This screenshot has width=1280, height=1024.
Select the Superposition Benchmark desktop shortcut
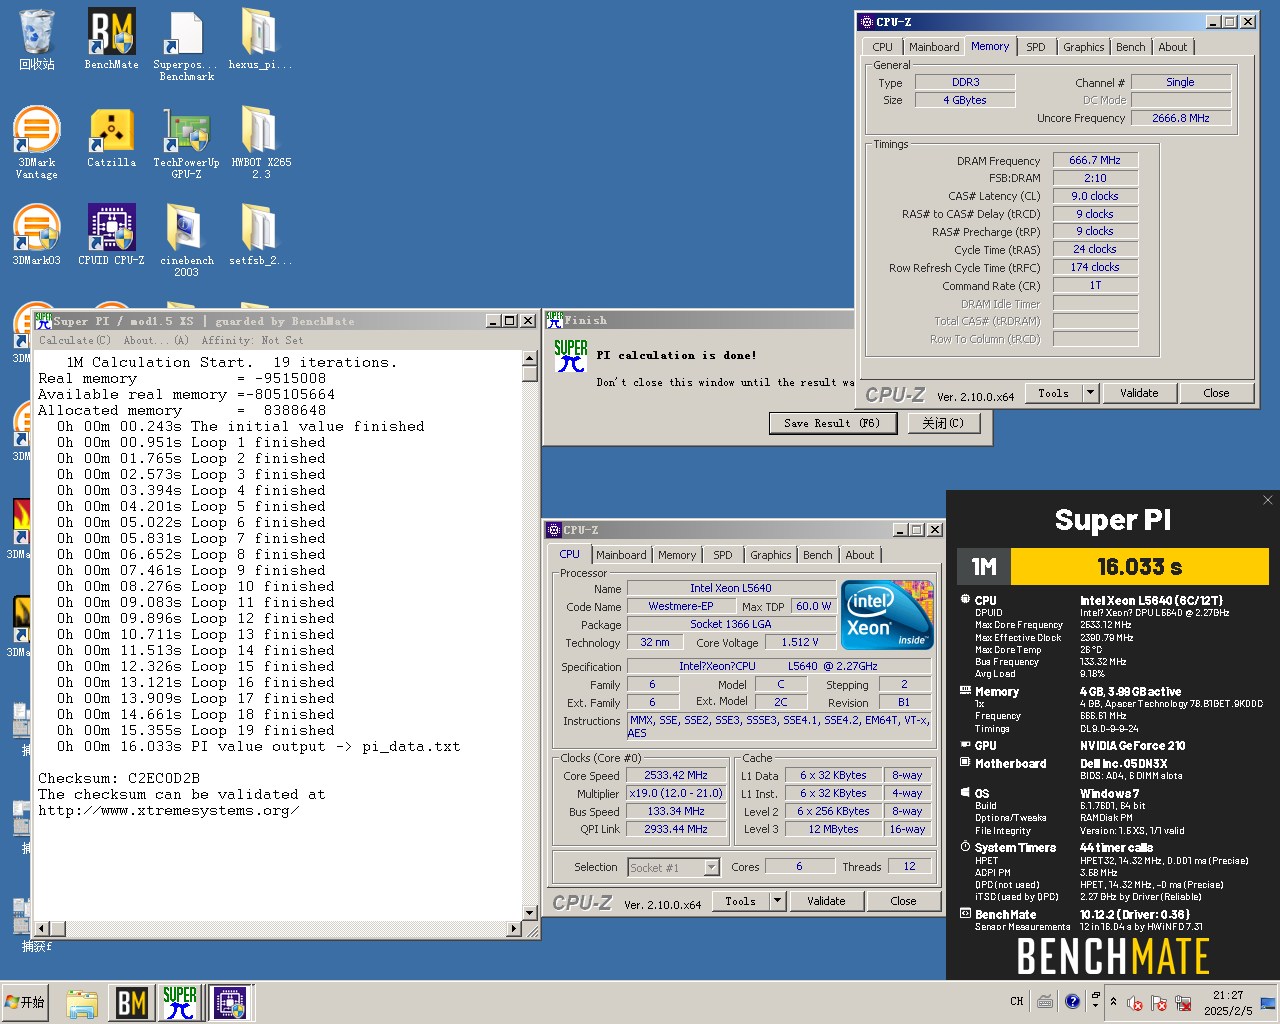[186, 45]
